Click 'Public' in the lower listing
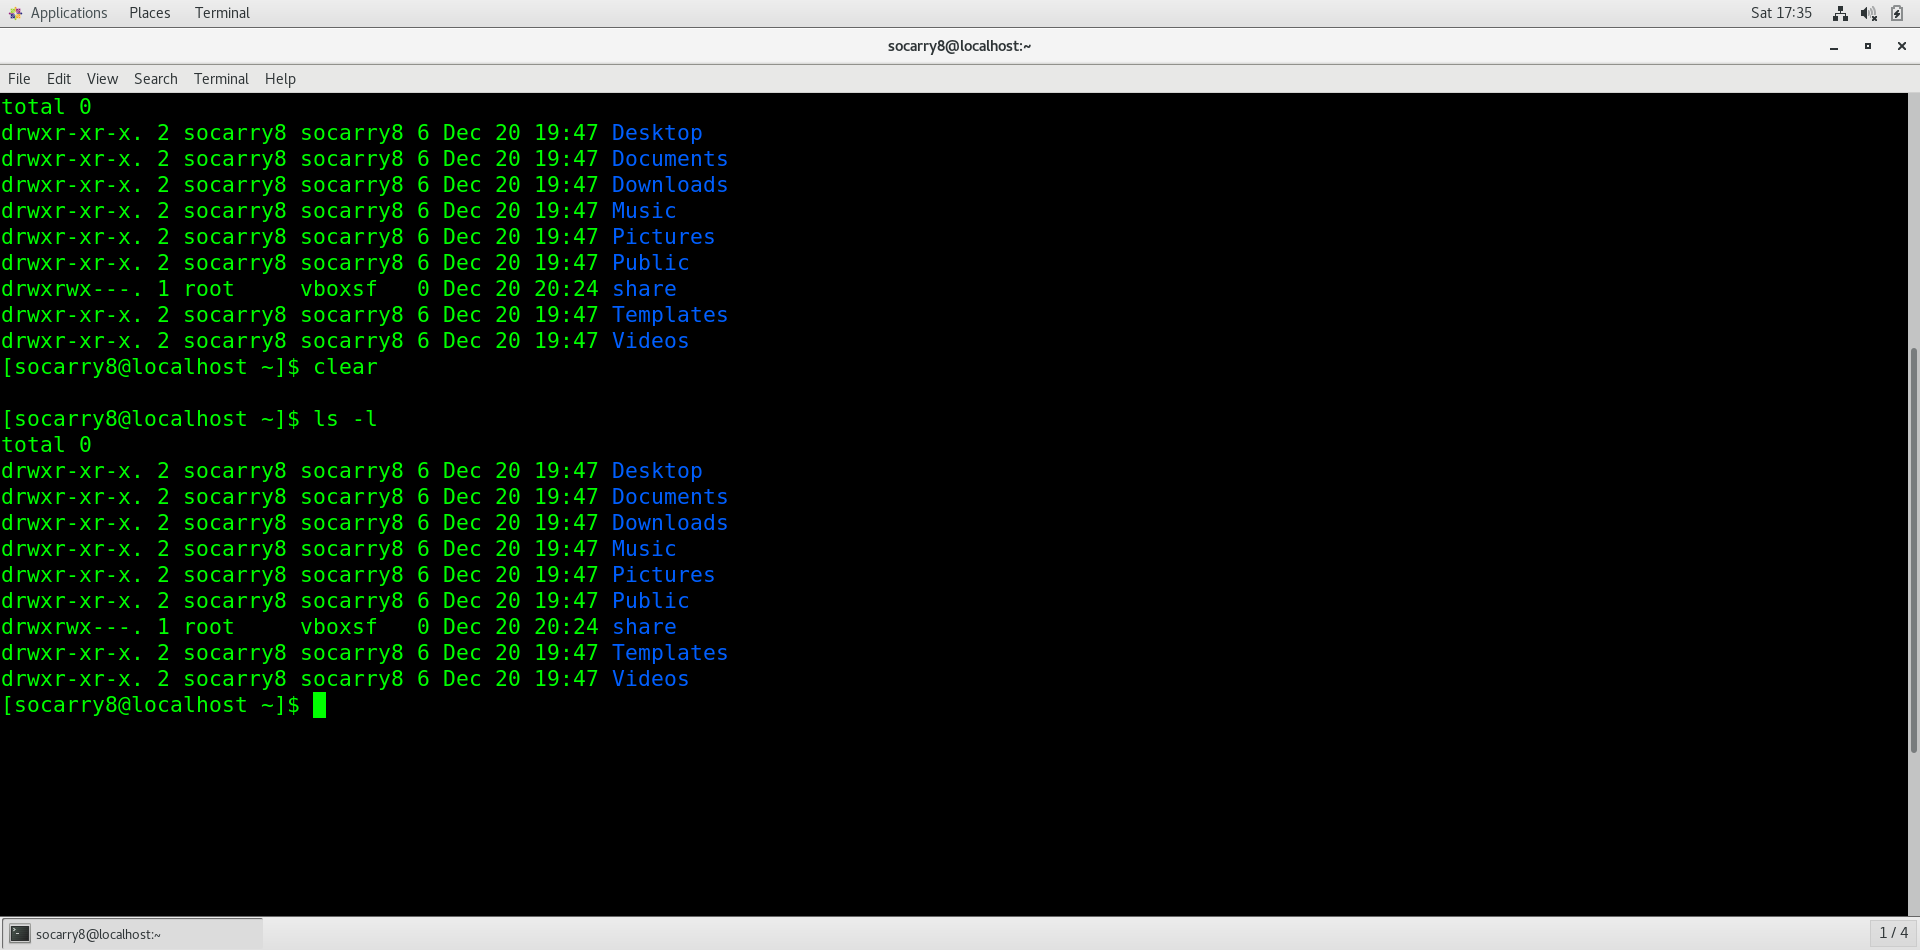 (650, 601)
